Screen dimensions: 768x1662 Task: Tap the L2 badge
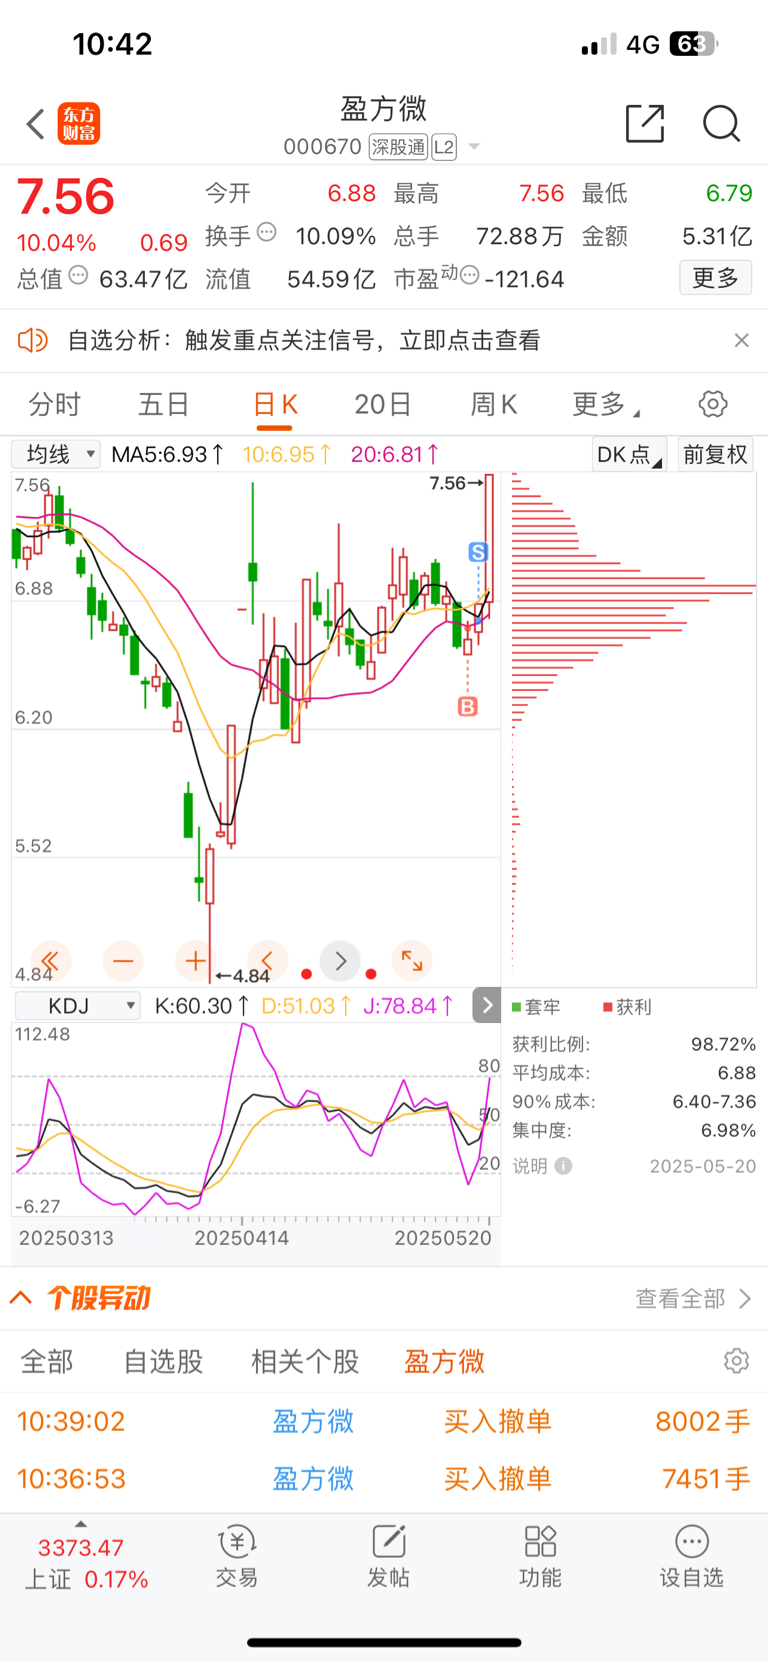[x=444, y=147]
